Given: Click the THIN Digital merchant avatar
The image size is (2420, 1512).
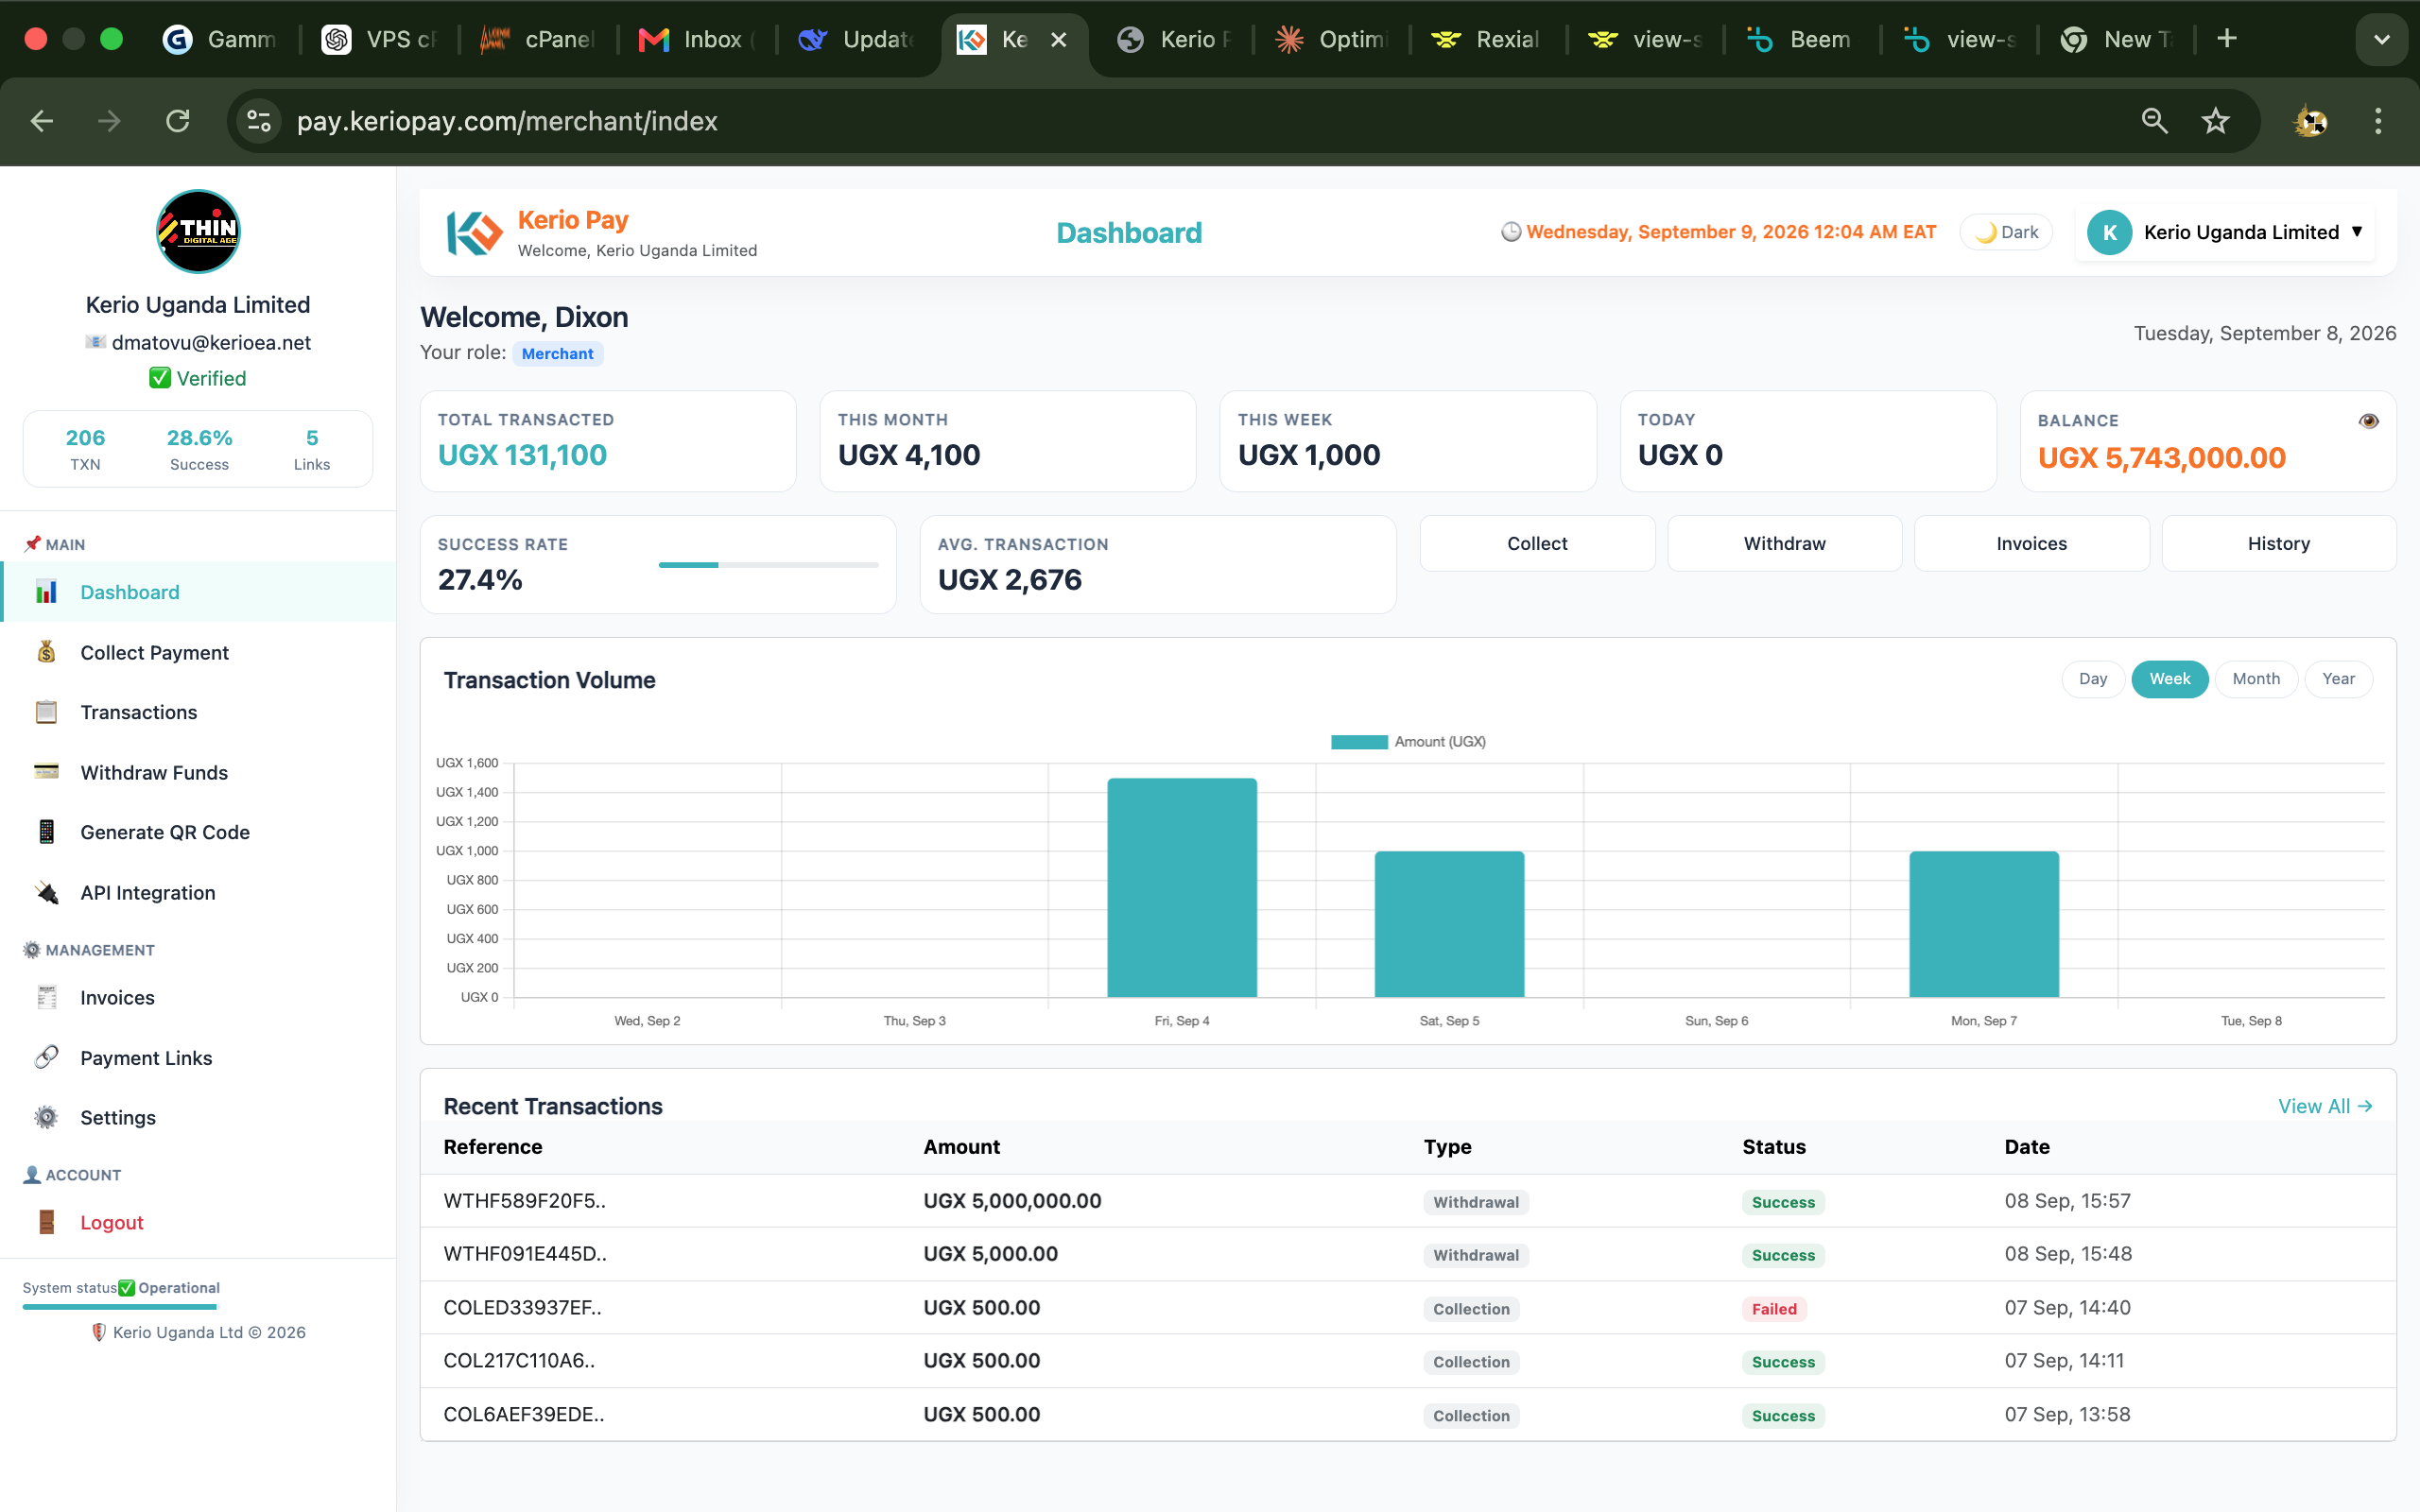Looking at the screenshot, I should (198, 231).
